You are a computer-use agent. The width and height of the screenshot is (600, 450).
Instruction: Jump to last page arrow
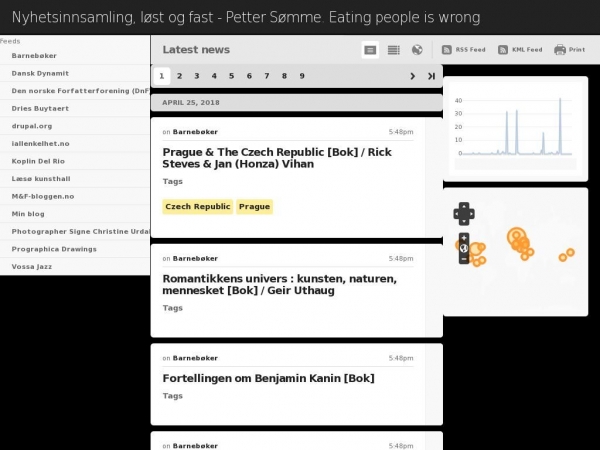coord(431,76)
